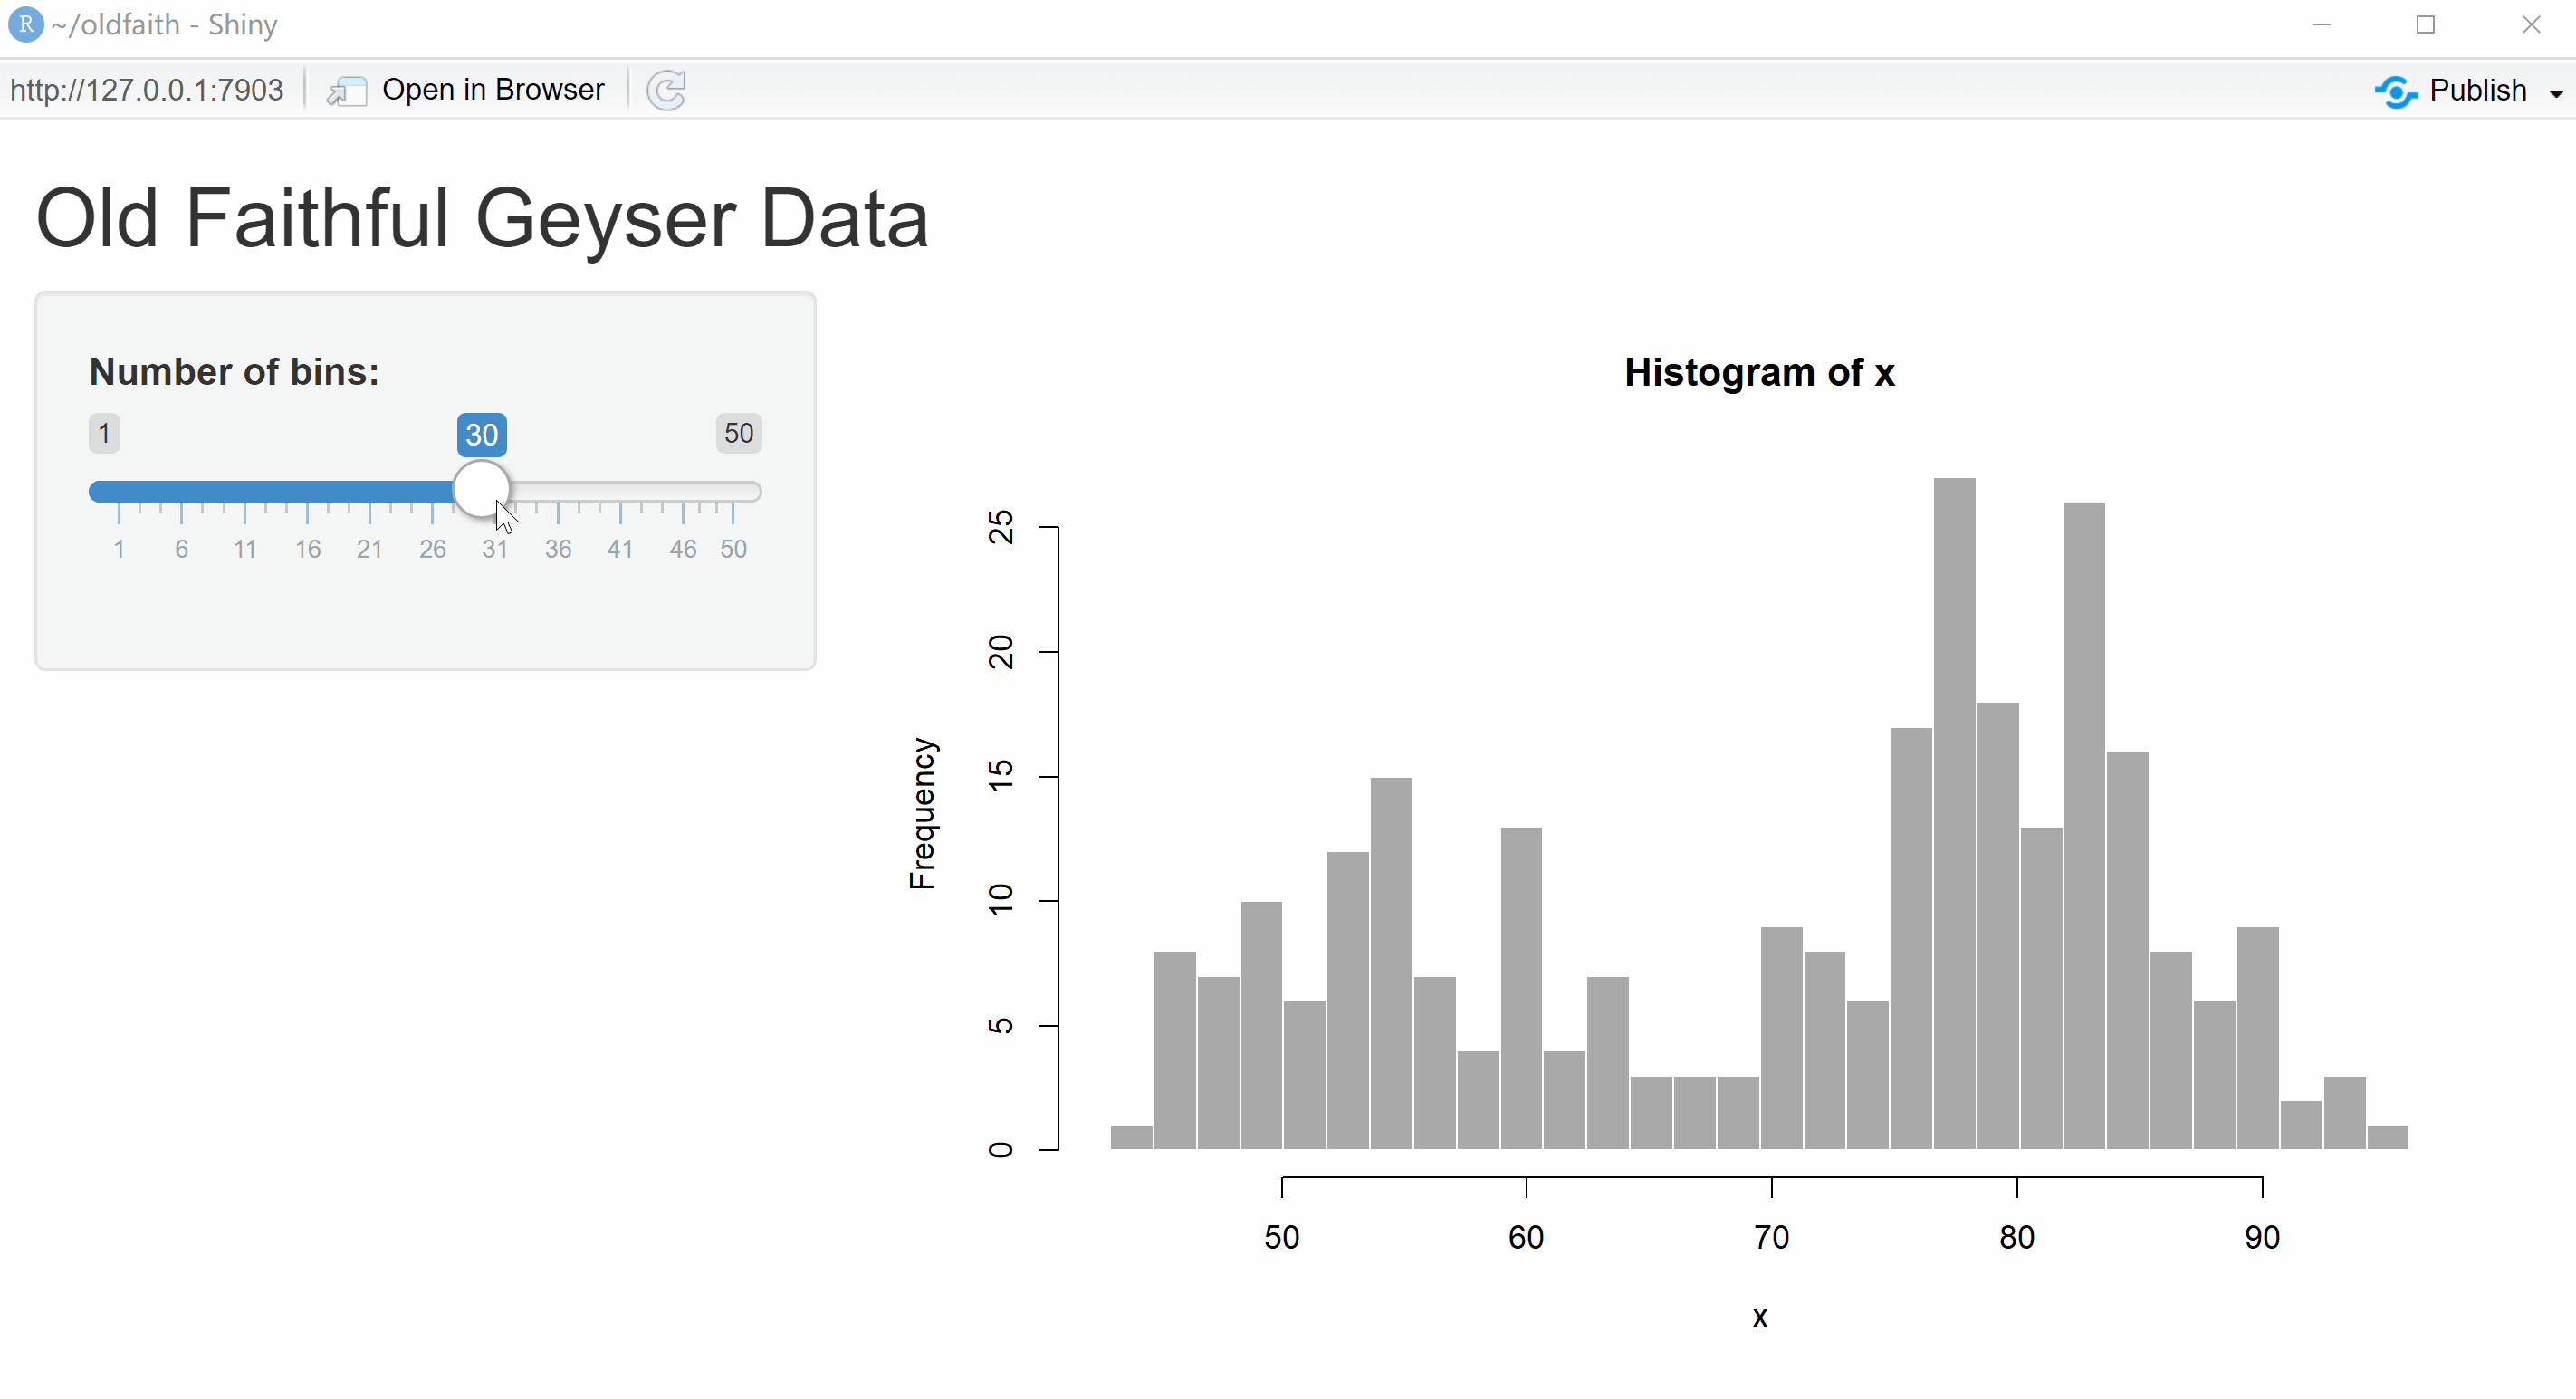Click the Histogram of x title
Viewport: 2576px width, 1399px height.
[x=1759, y=372]
